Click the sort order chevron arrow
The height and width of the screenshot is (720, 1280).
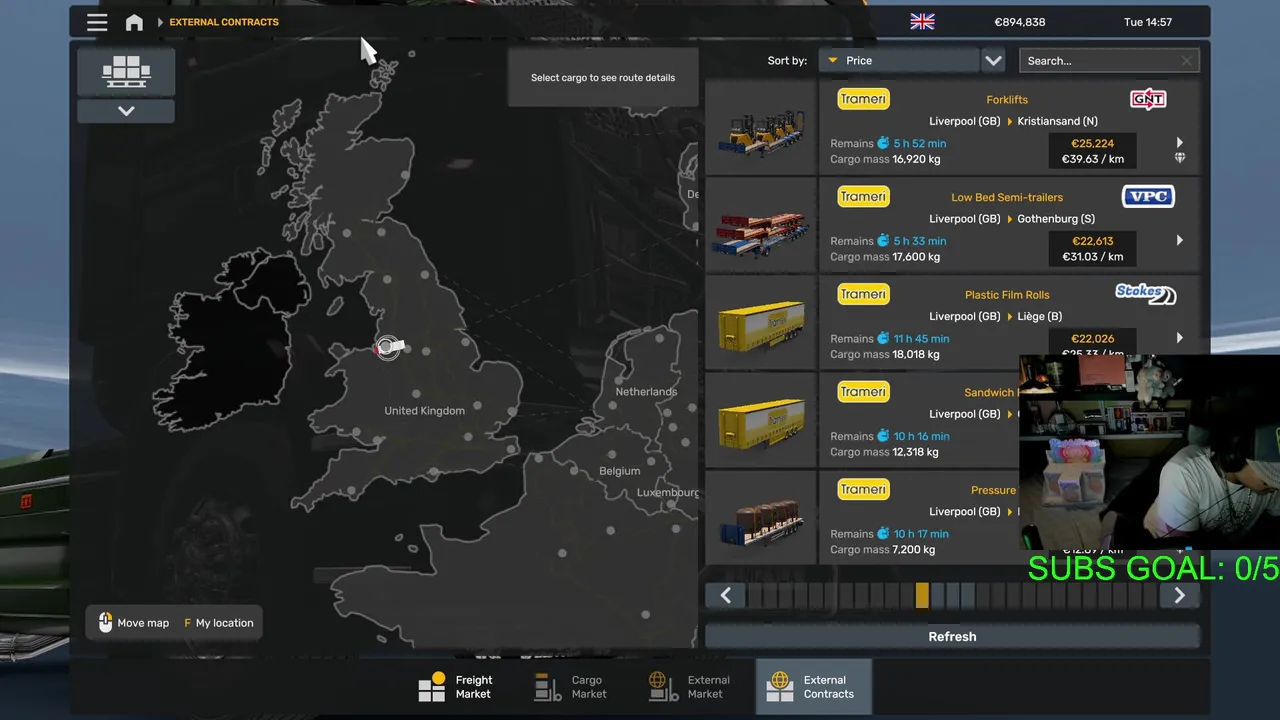pos(993,61)
